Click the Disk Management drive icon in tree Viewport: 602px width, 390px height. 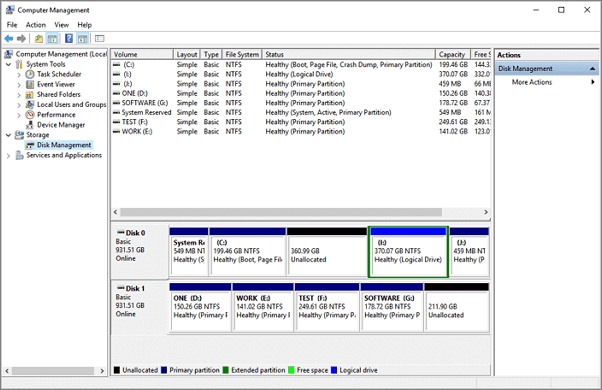30,145
